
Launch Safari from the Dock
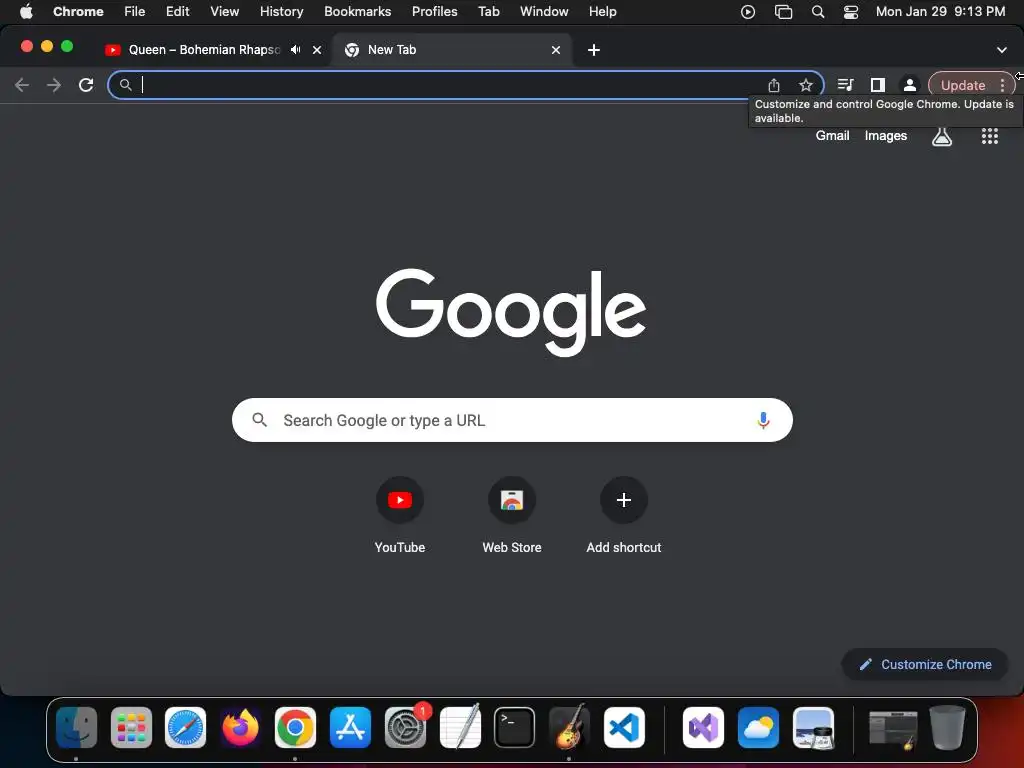coord(185,727)
